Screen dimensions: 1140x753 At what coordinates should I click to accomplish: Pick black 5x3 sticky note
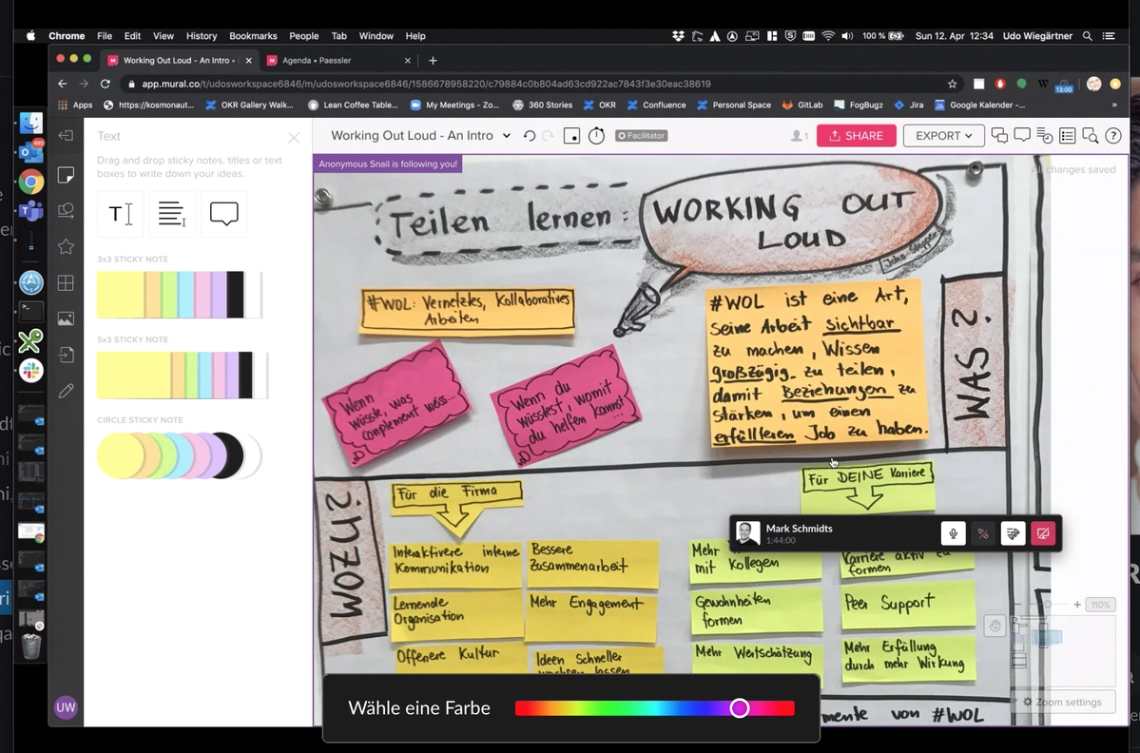(x=245, y=375)
